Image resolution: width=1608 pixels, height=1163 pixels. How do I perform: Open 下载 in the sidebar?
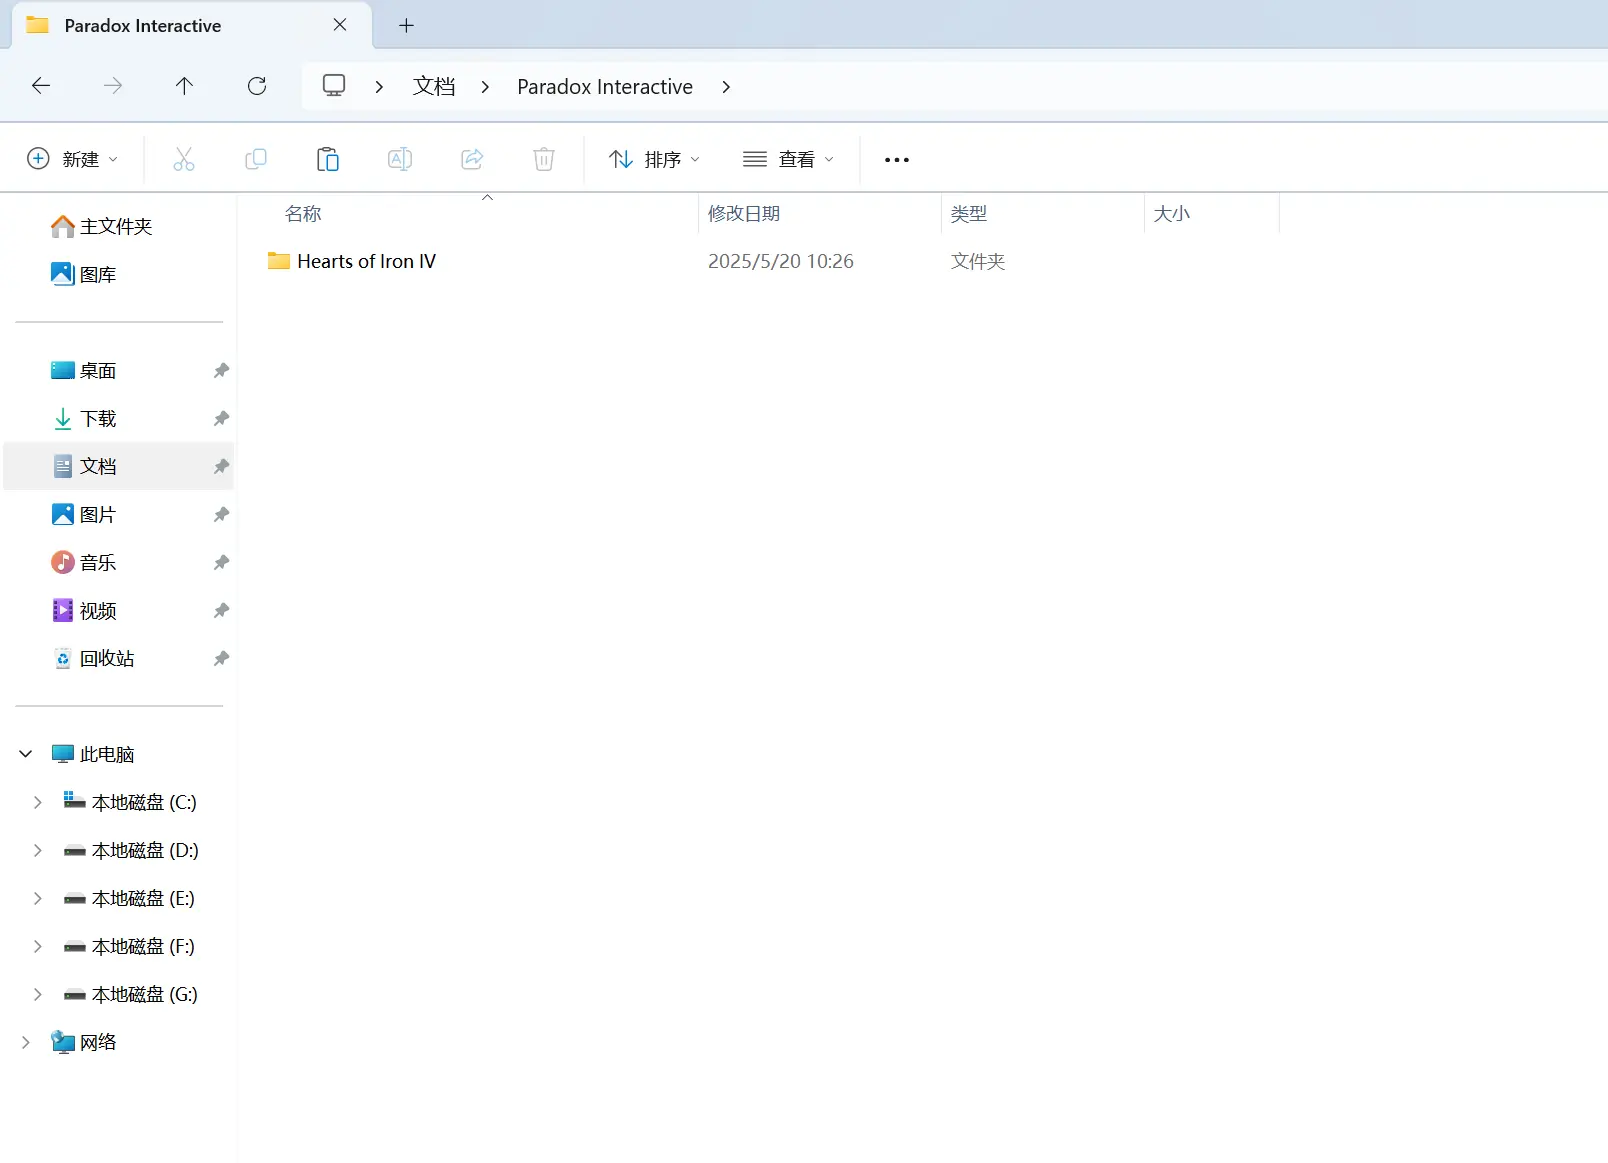click(98, 419)
